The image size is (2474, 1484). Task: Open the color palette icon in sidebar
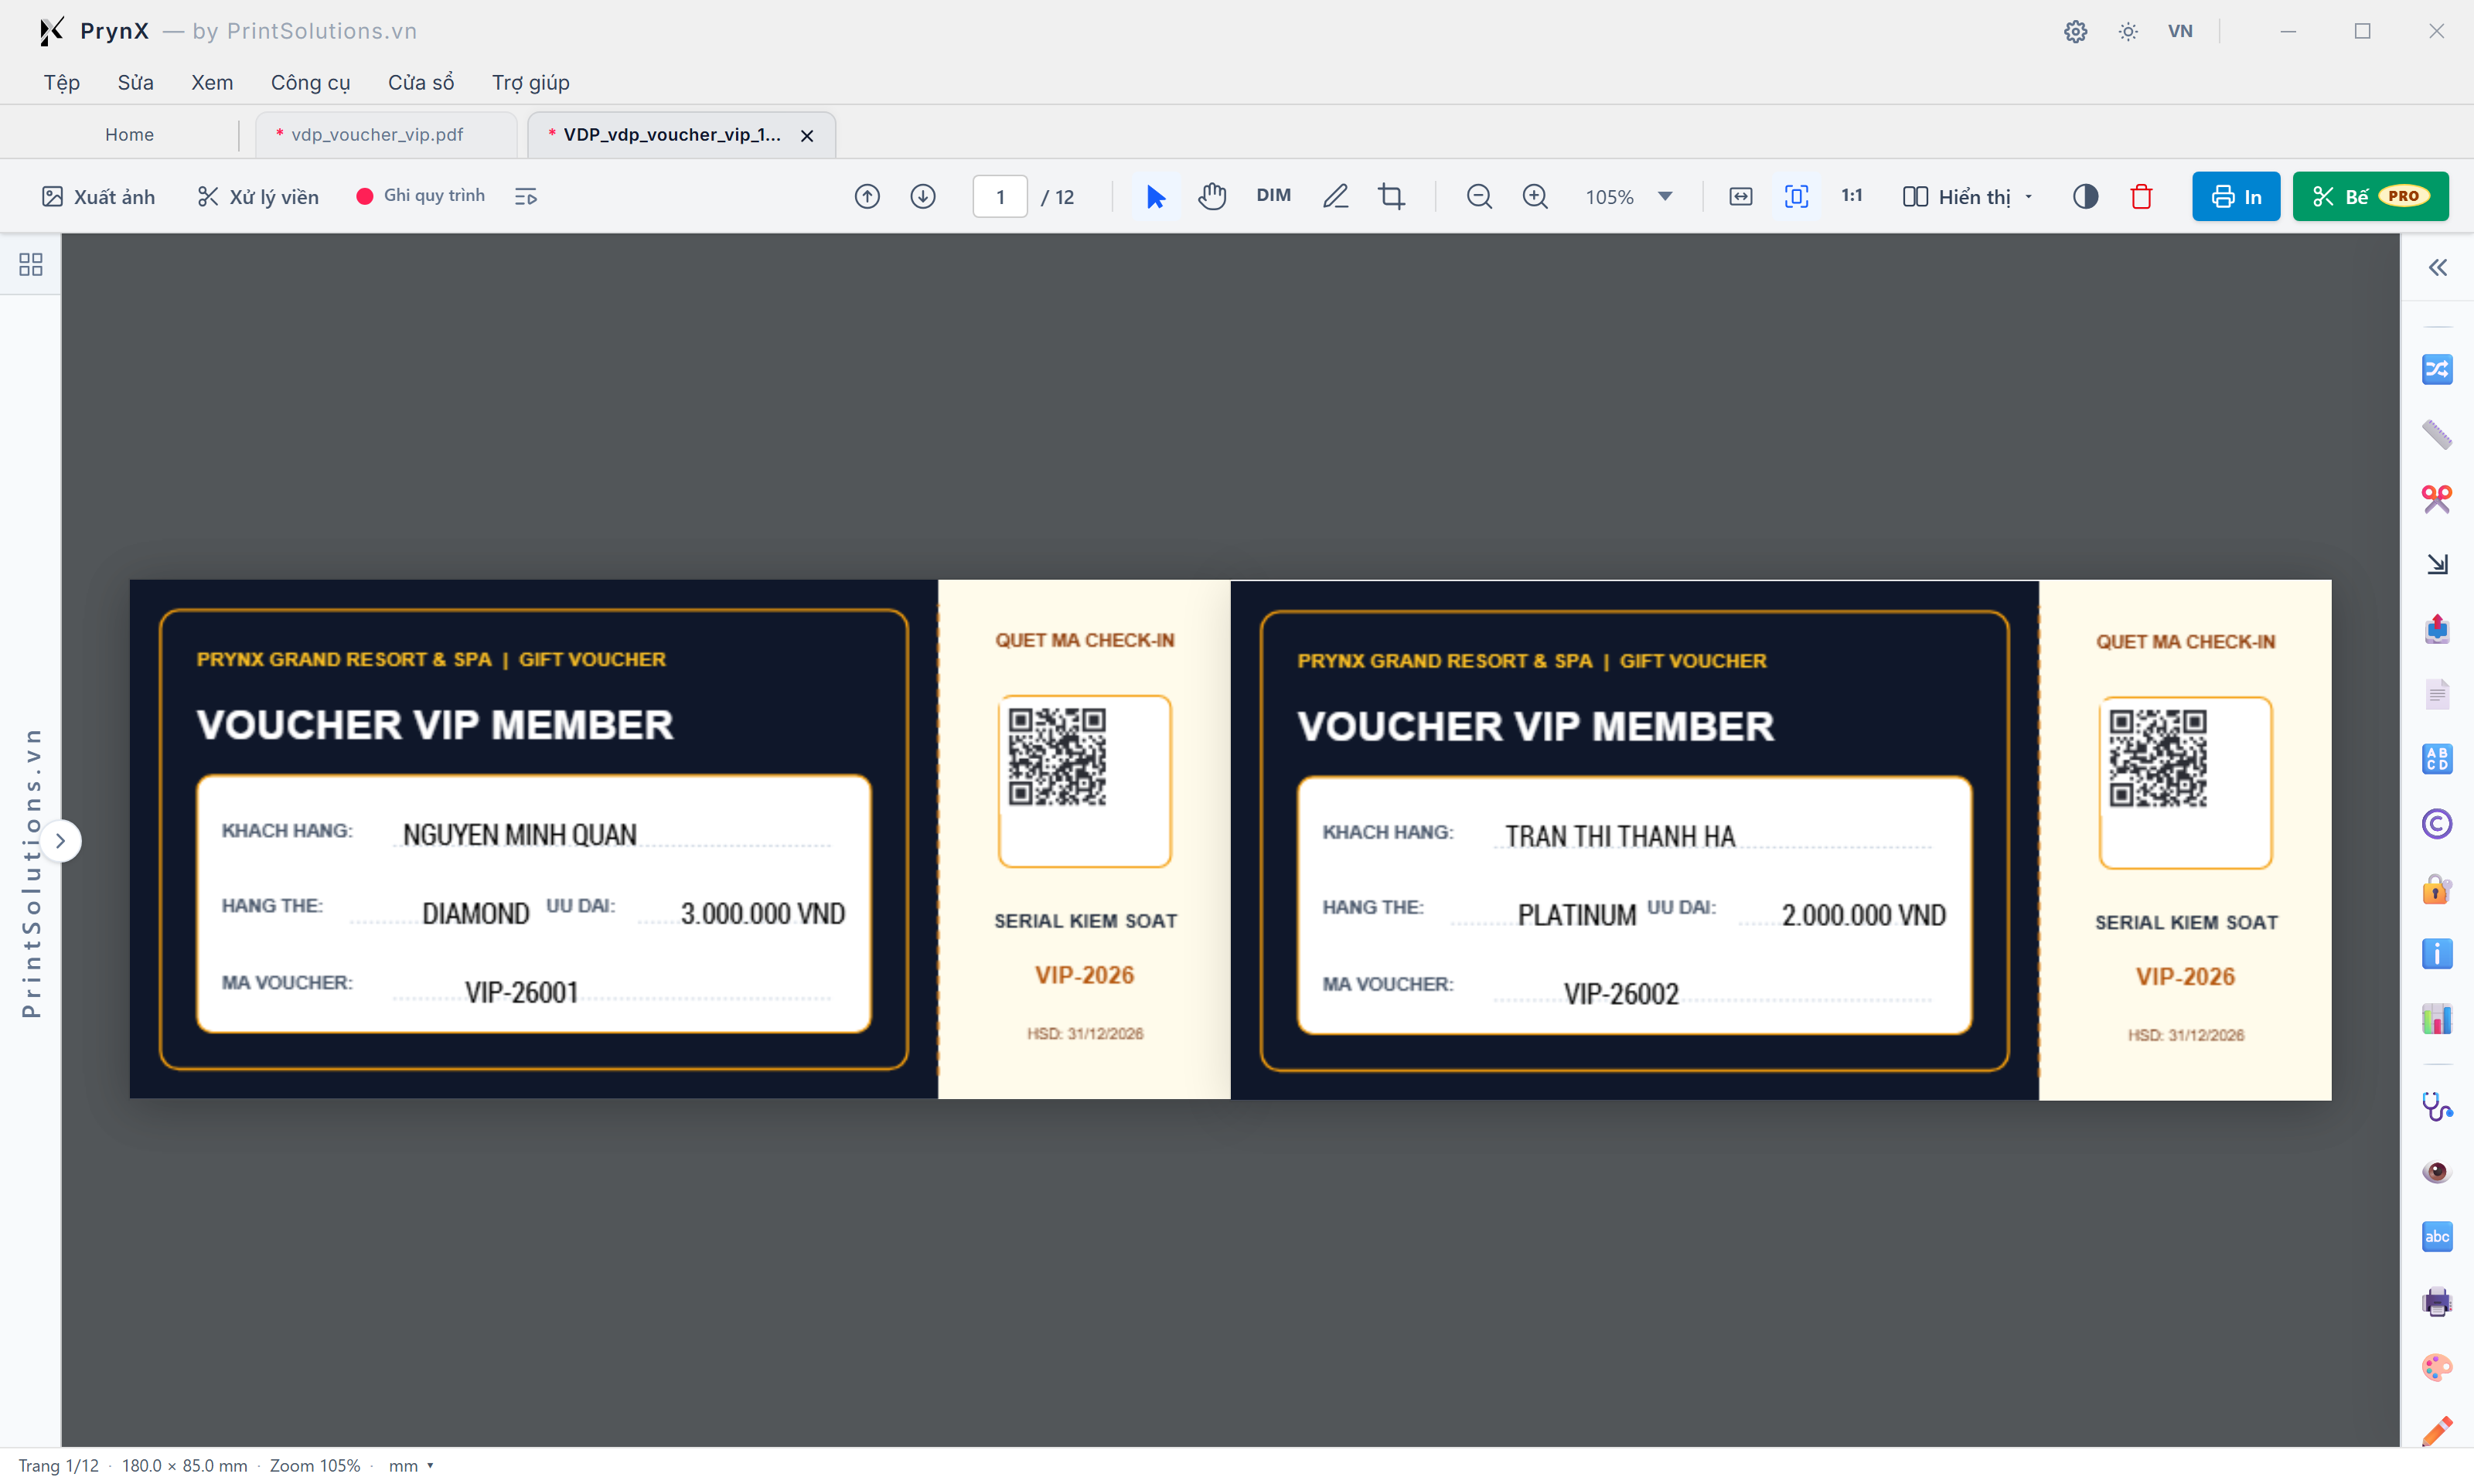point(2437,1367)
